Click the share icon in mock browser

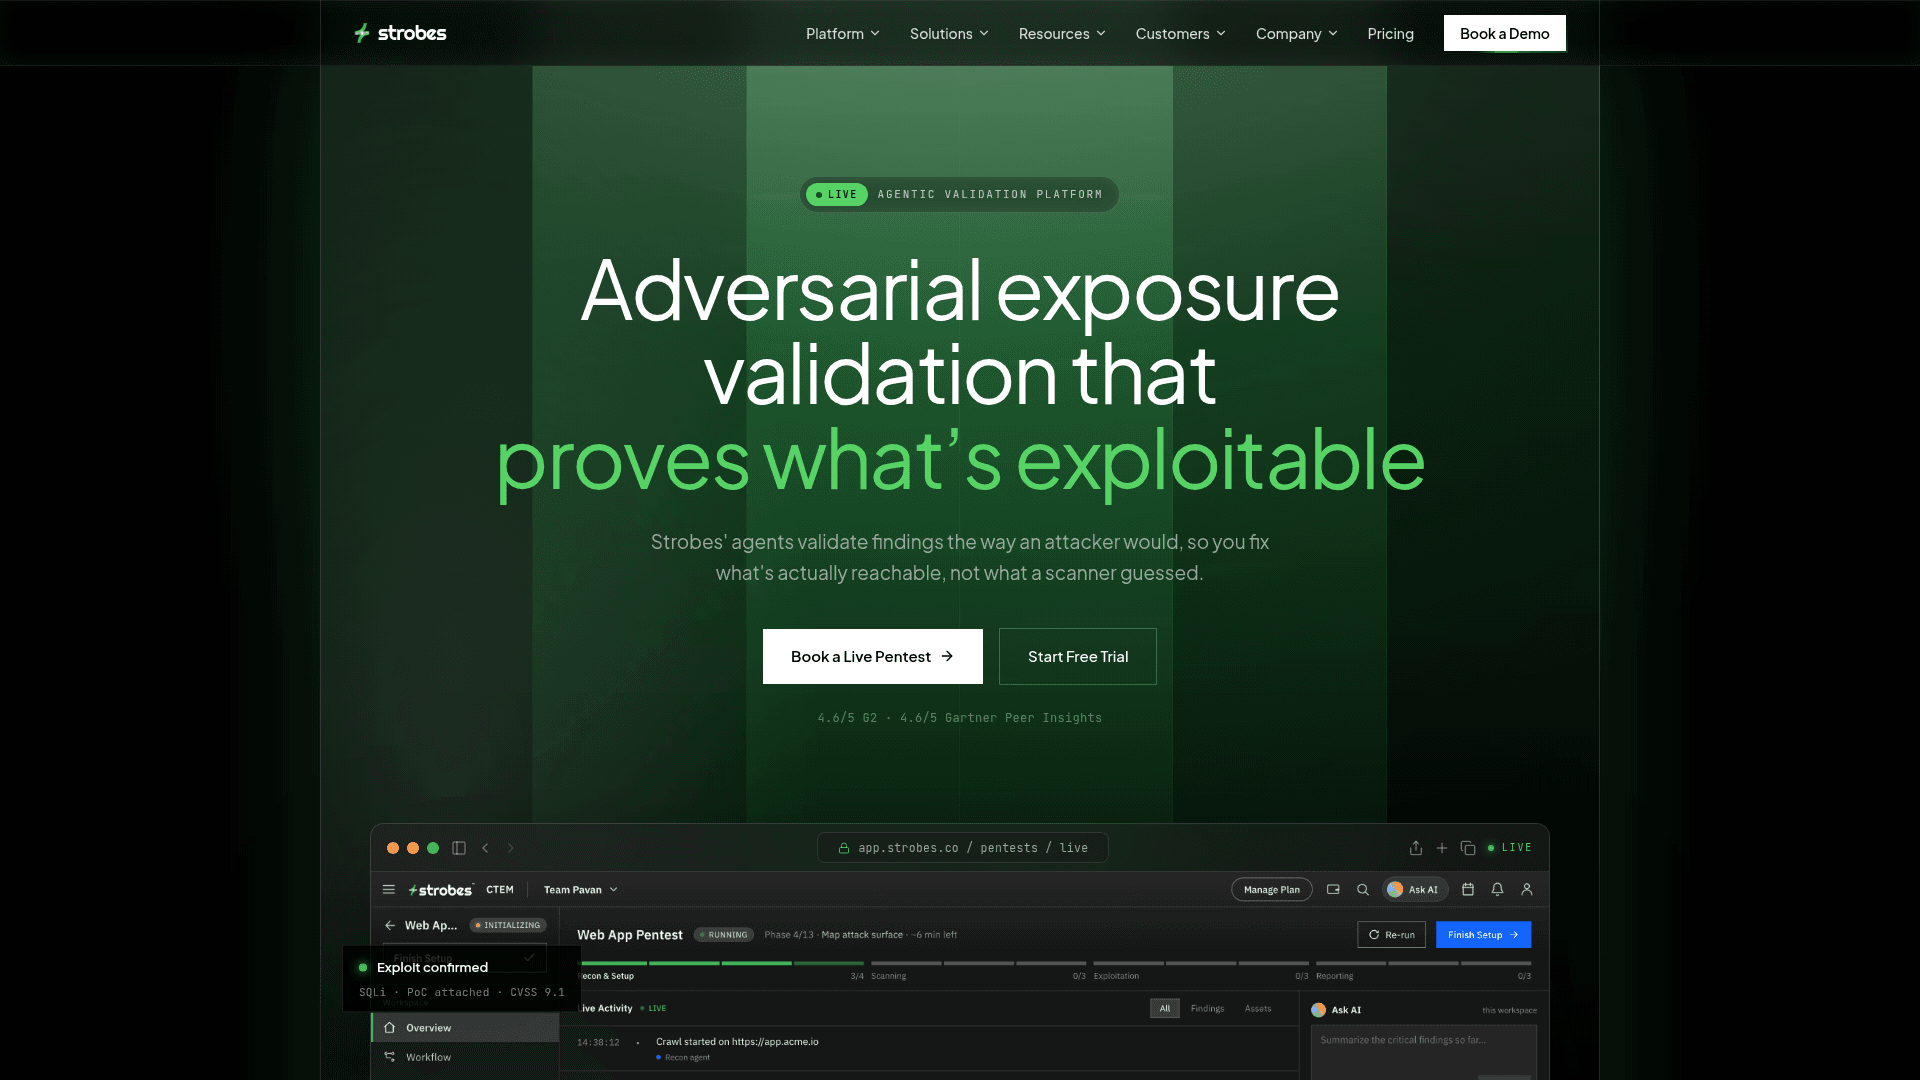[1416, 848]
